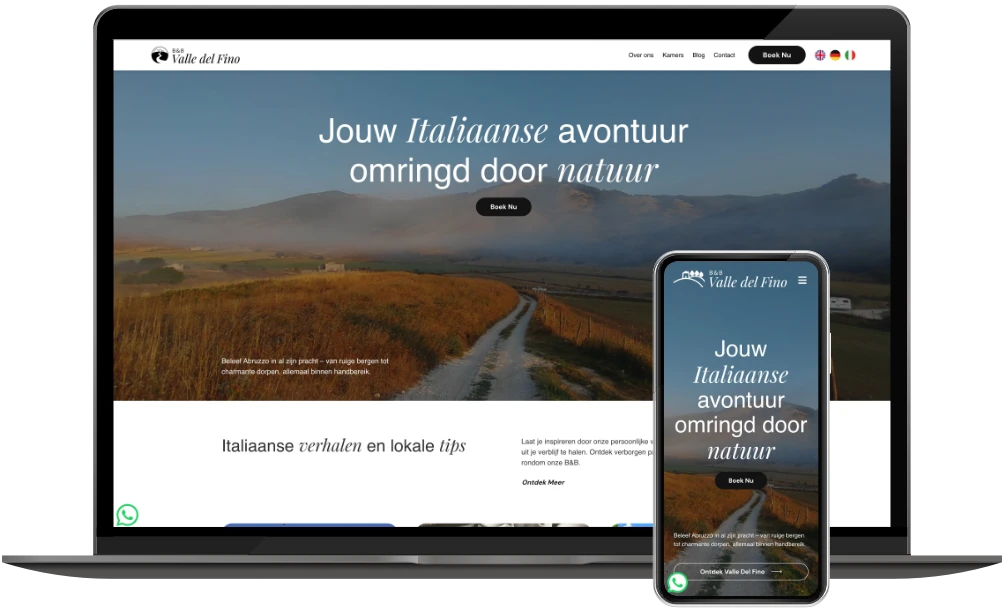The width and height of the screenshot is (1004, 610).
Task: Tap the WhatsApp icon on the phone mockup
Action: coord(679,581)
